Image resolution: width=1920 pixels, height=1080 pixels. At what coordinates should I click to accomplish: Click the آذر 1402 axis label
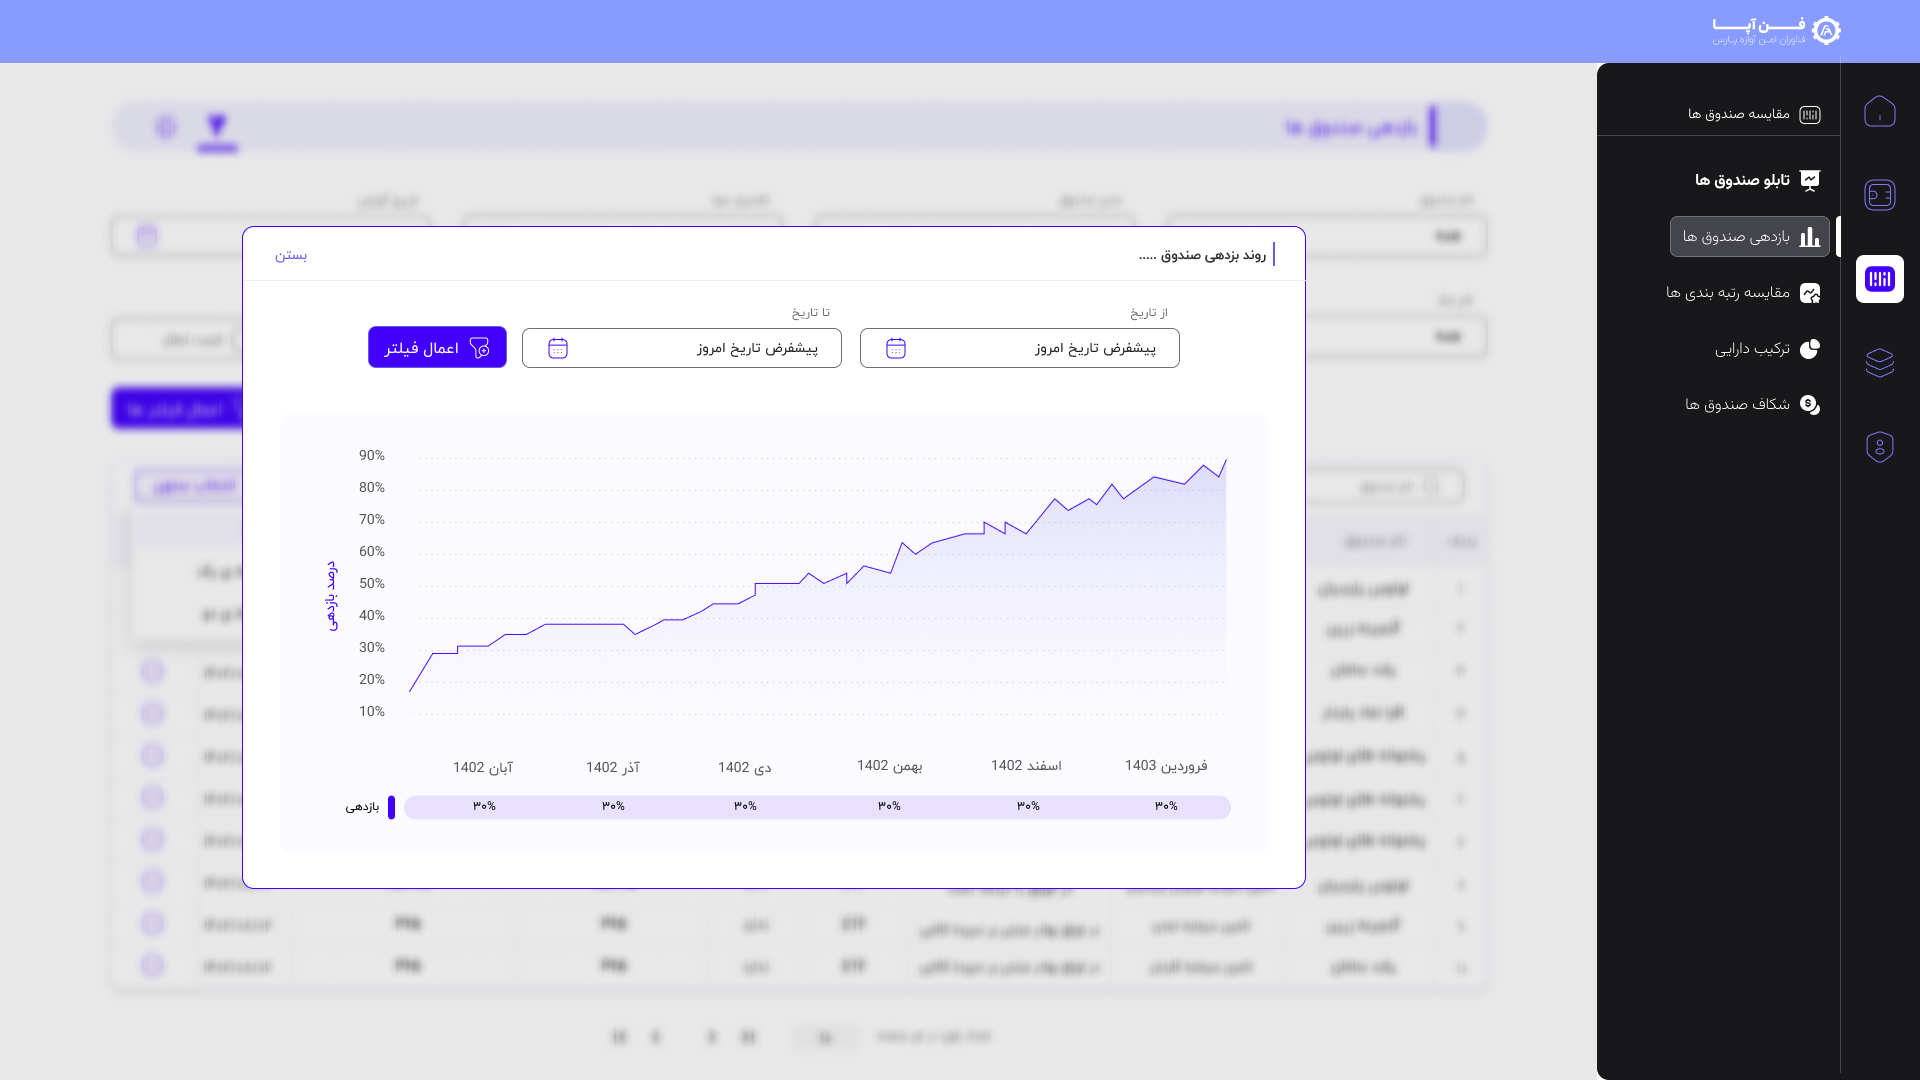tap(613, 767)
